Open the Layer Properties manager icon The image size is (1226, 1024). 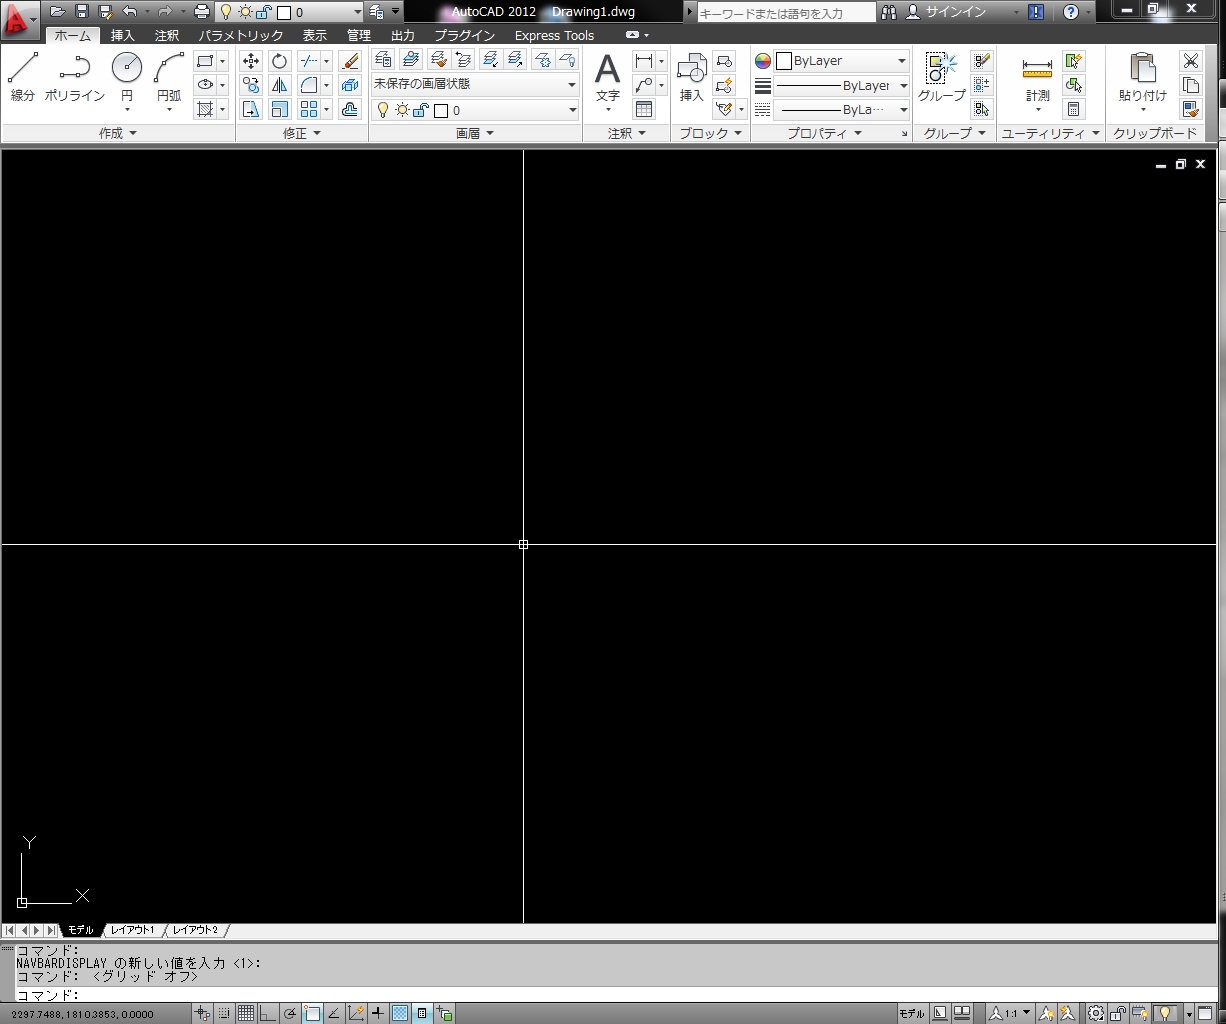383,60
